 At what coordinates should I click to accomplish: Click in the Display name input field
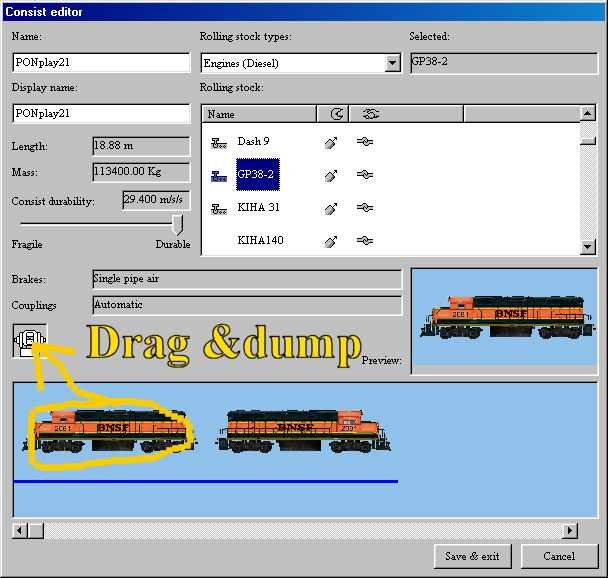[101, 114]
